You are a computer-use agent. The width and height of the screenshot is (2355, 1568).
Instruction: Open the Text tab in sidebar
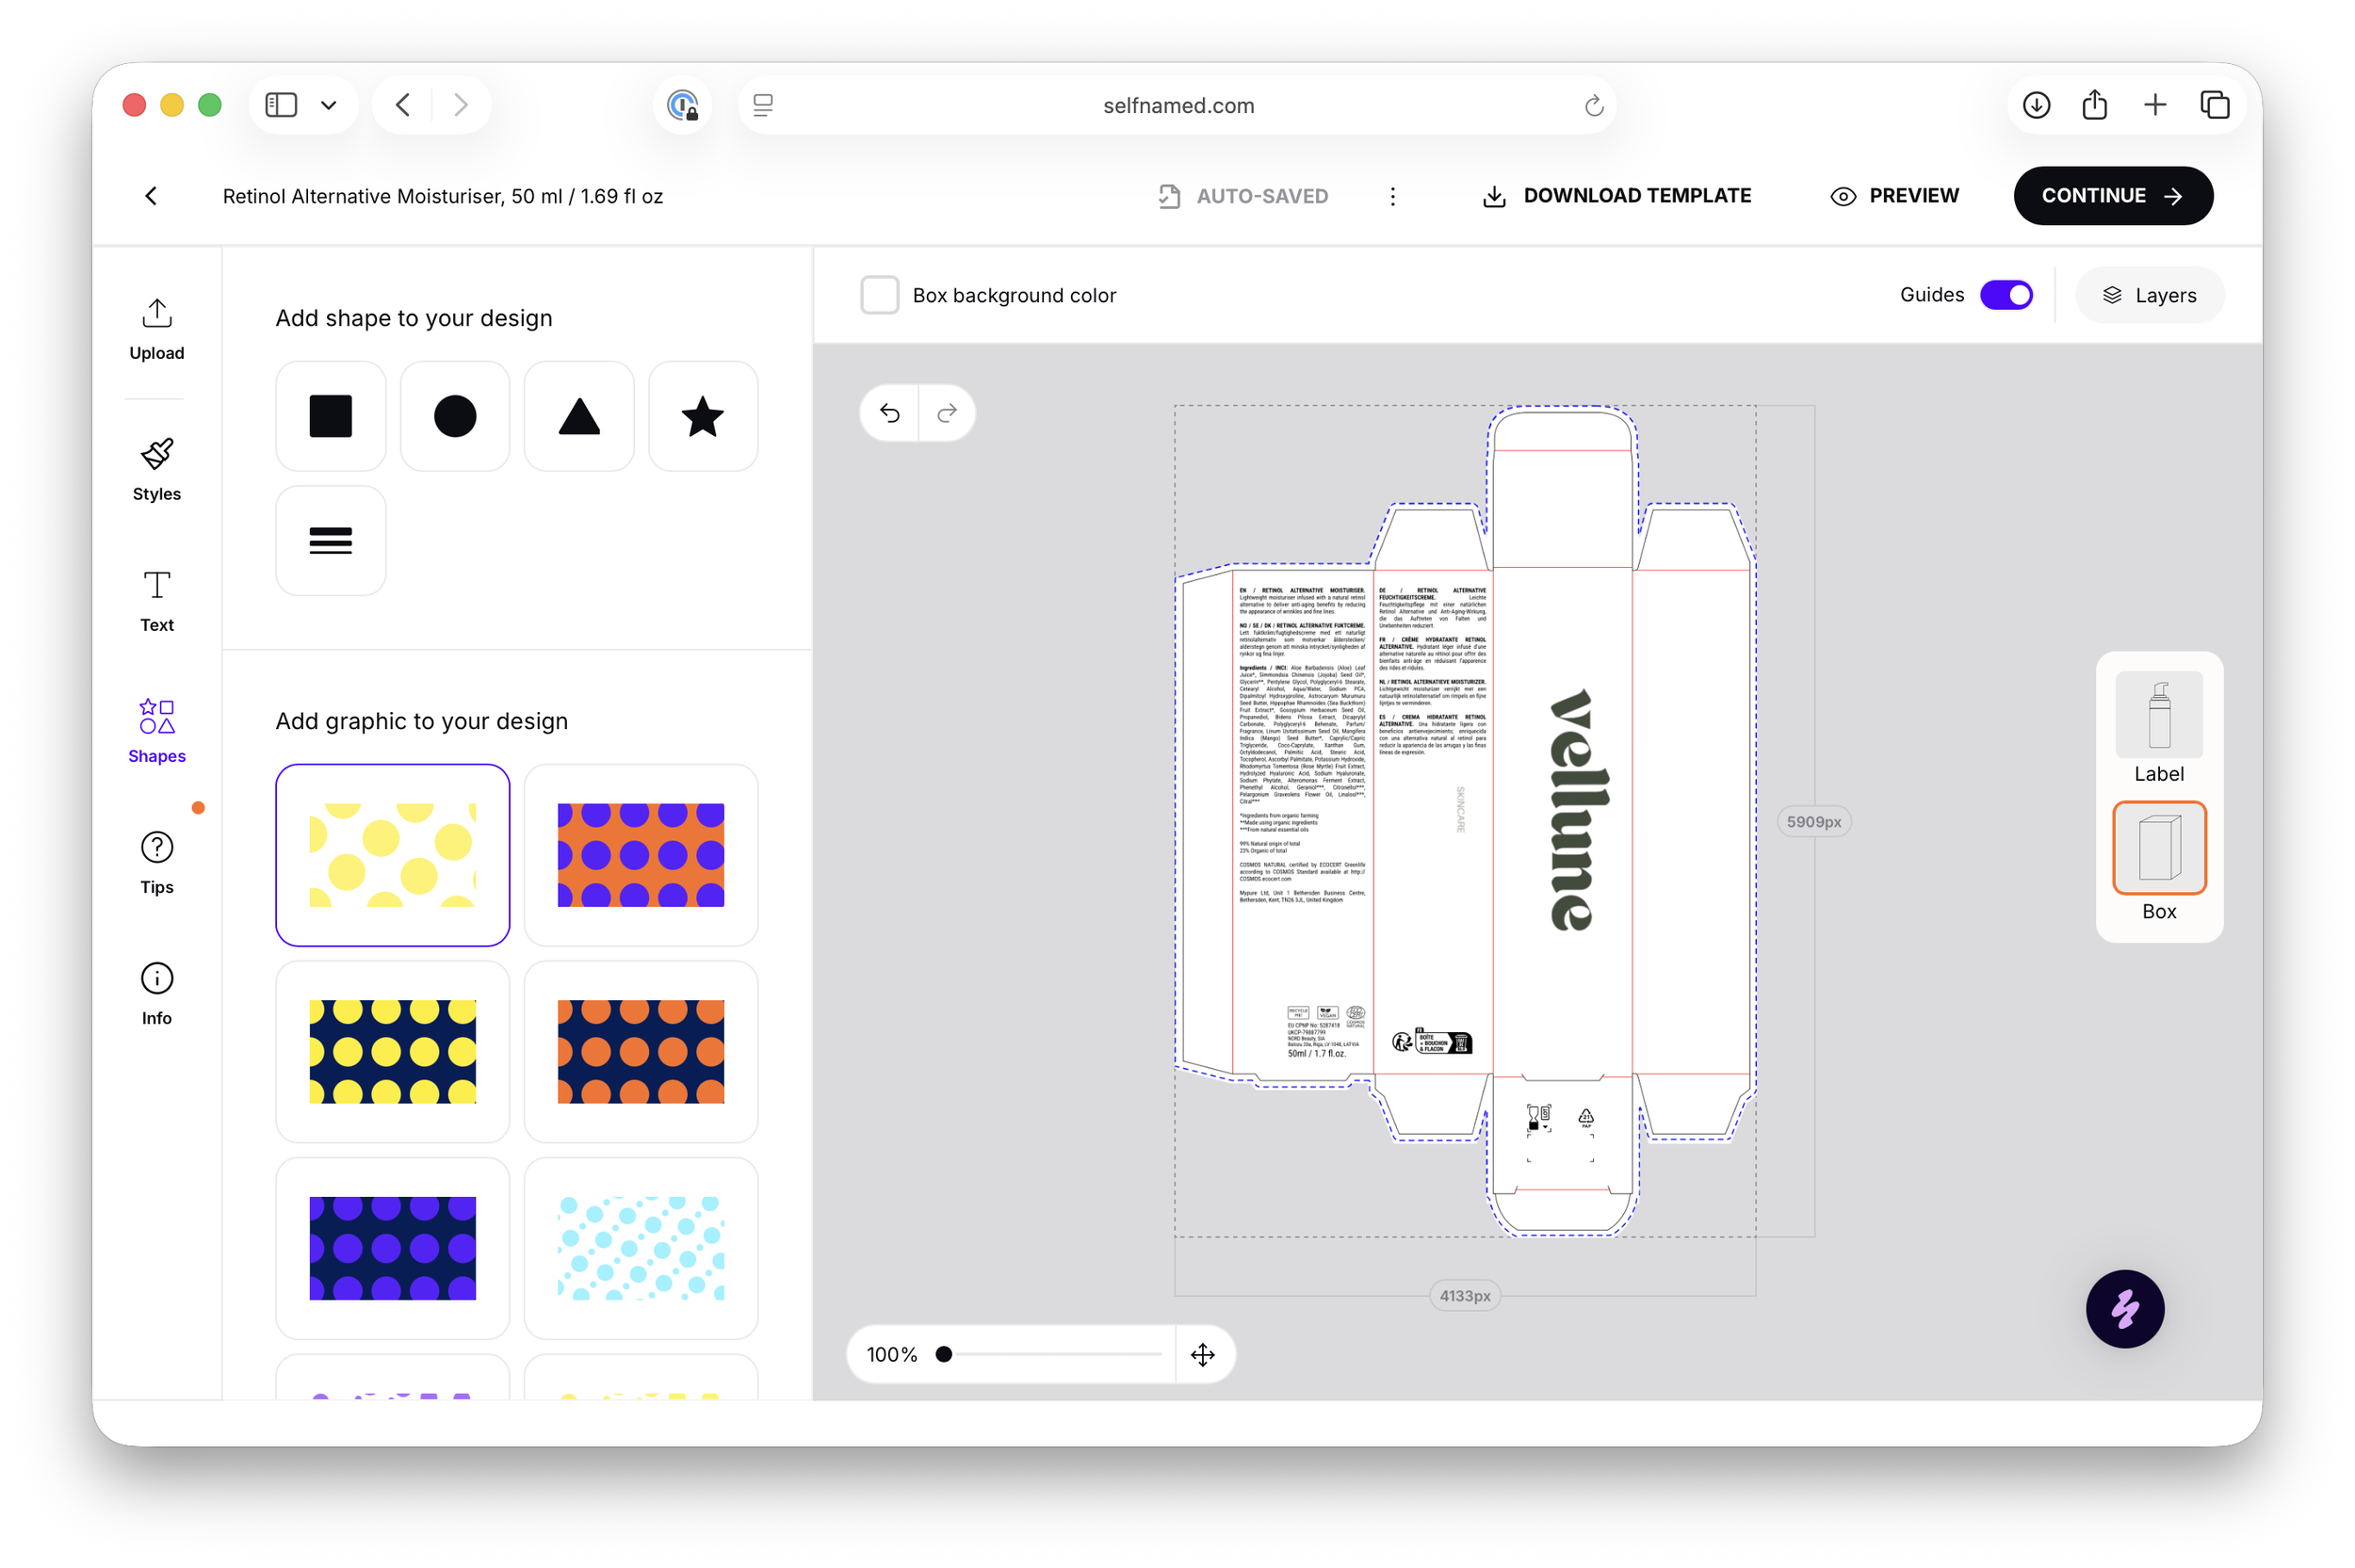tap(157, 600)
